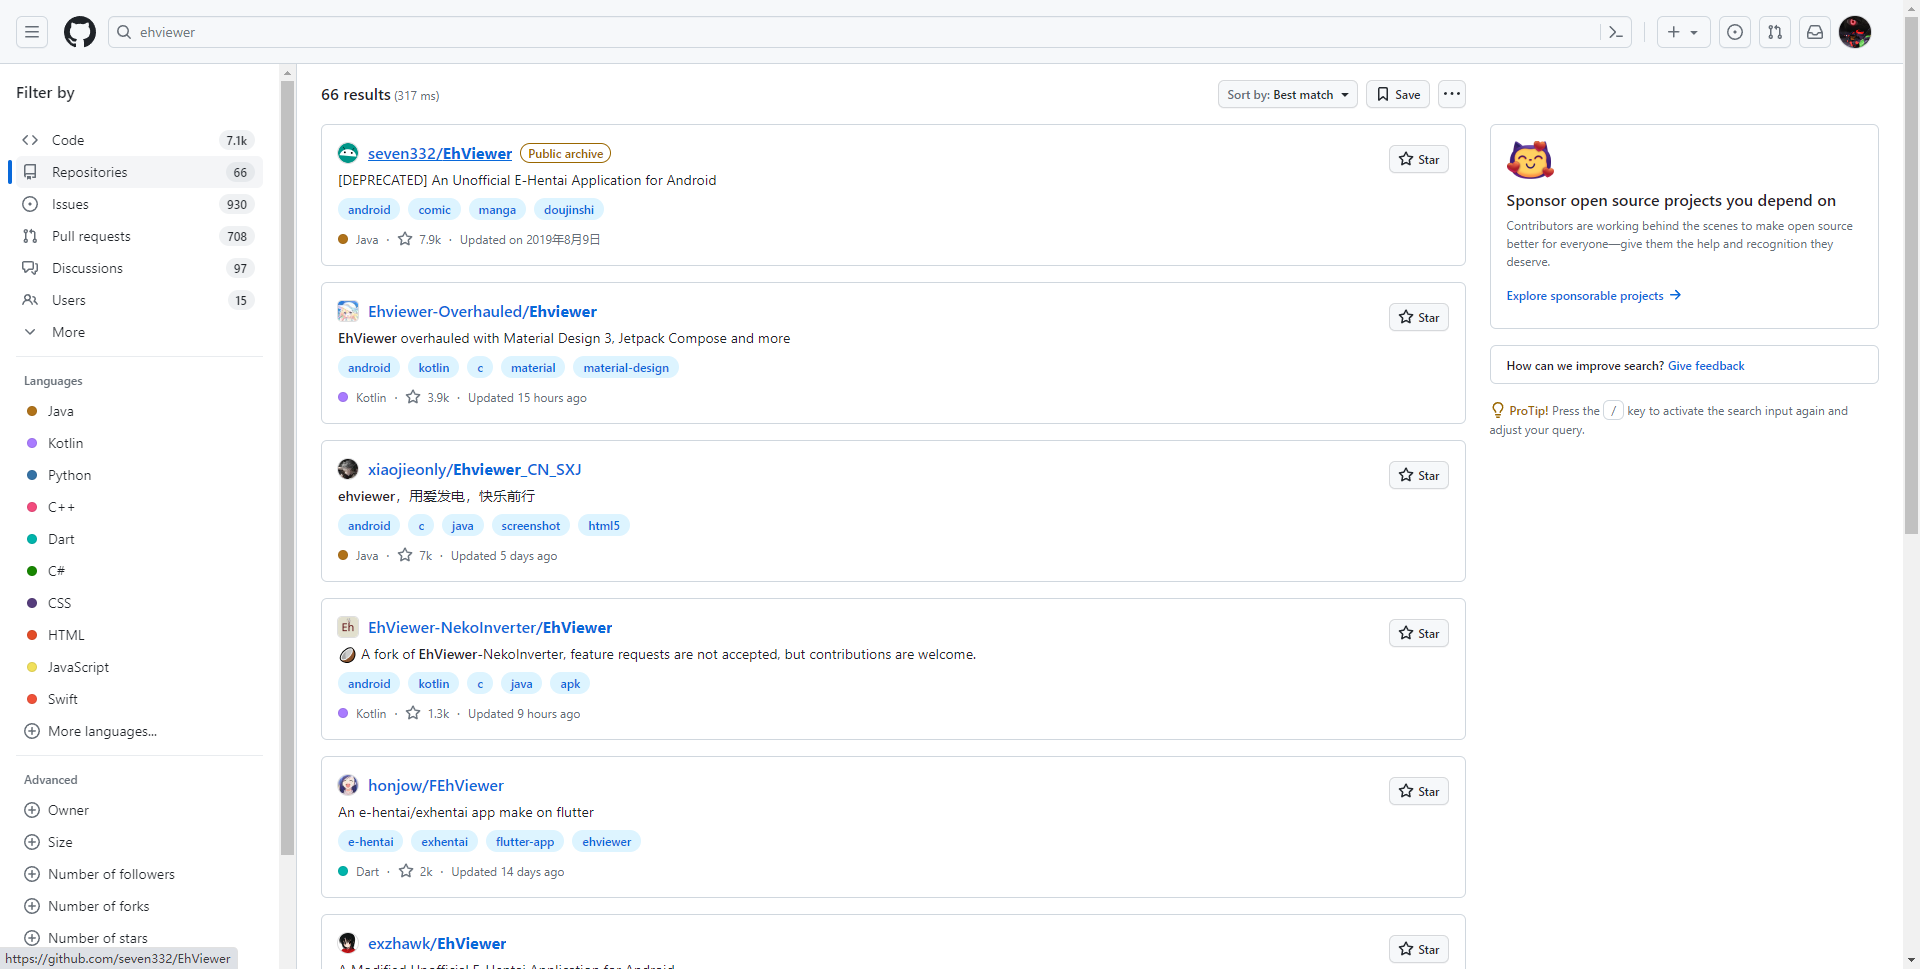Open the user profile avatar menu
This screenshot has width=1920, height=969.
(x=1855, y=32)
